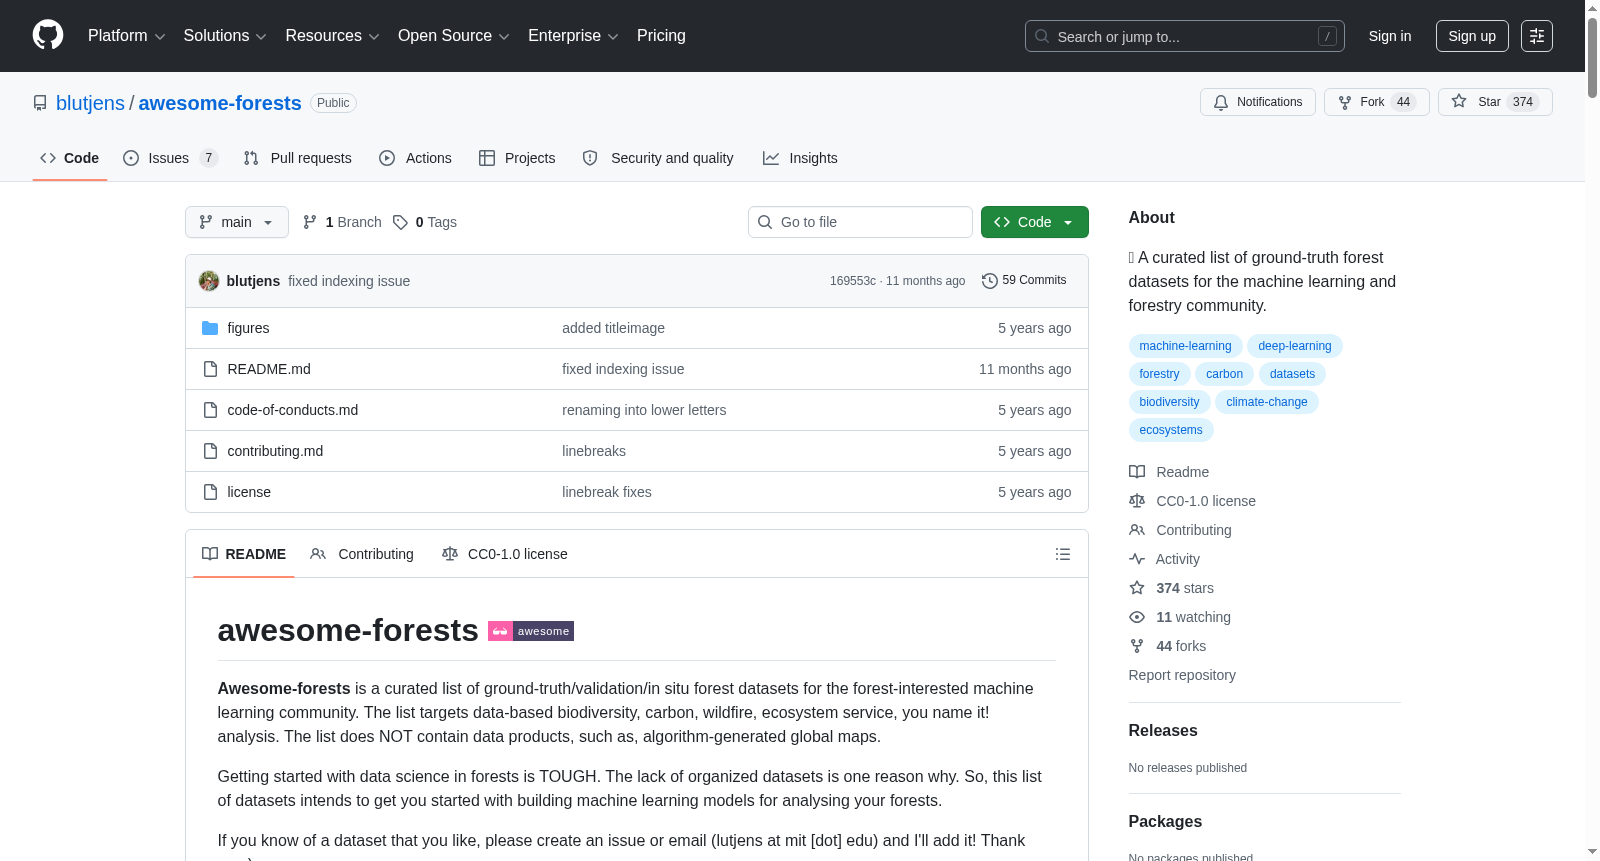This screenshot has width=1600, height=861.
Task: Click the license file icon
Action: coord(210,492)
